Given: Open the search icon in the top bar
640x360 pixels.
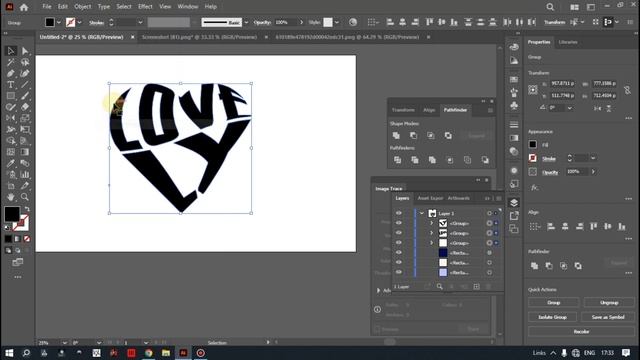Looking at the screenshot, I should coord(550,7).
